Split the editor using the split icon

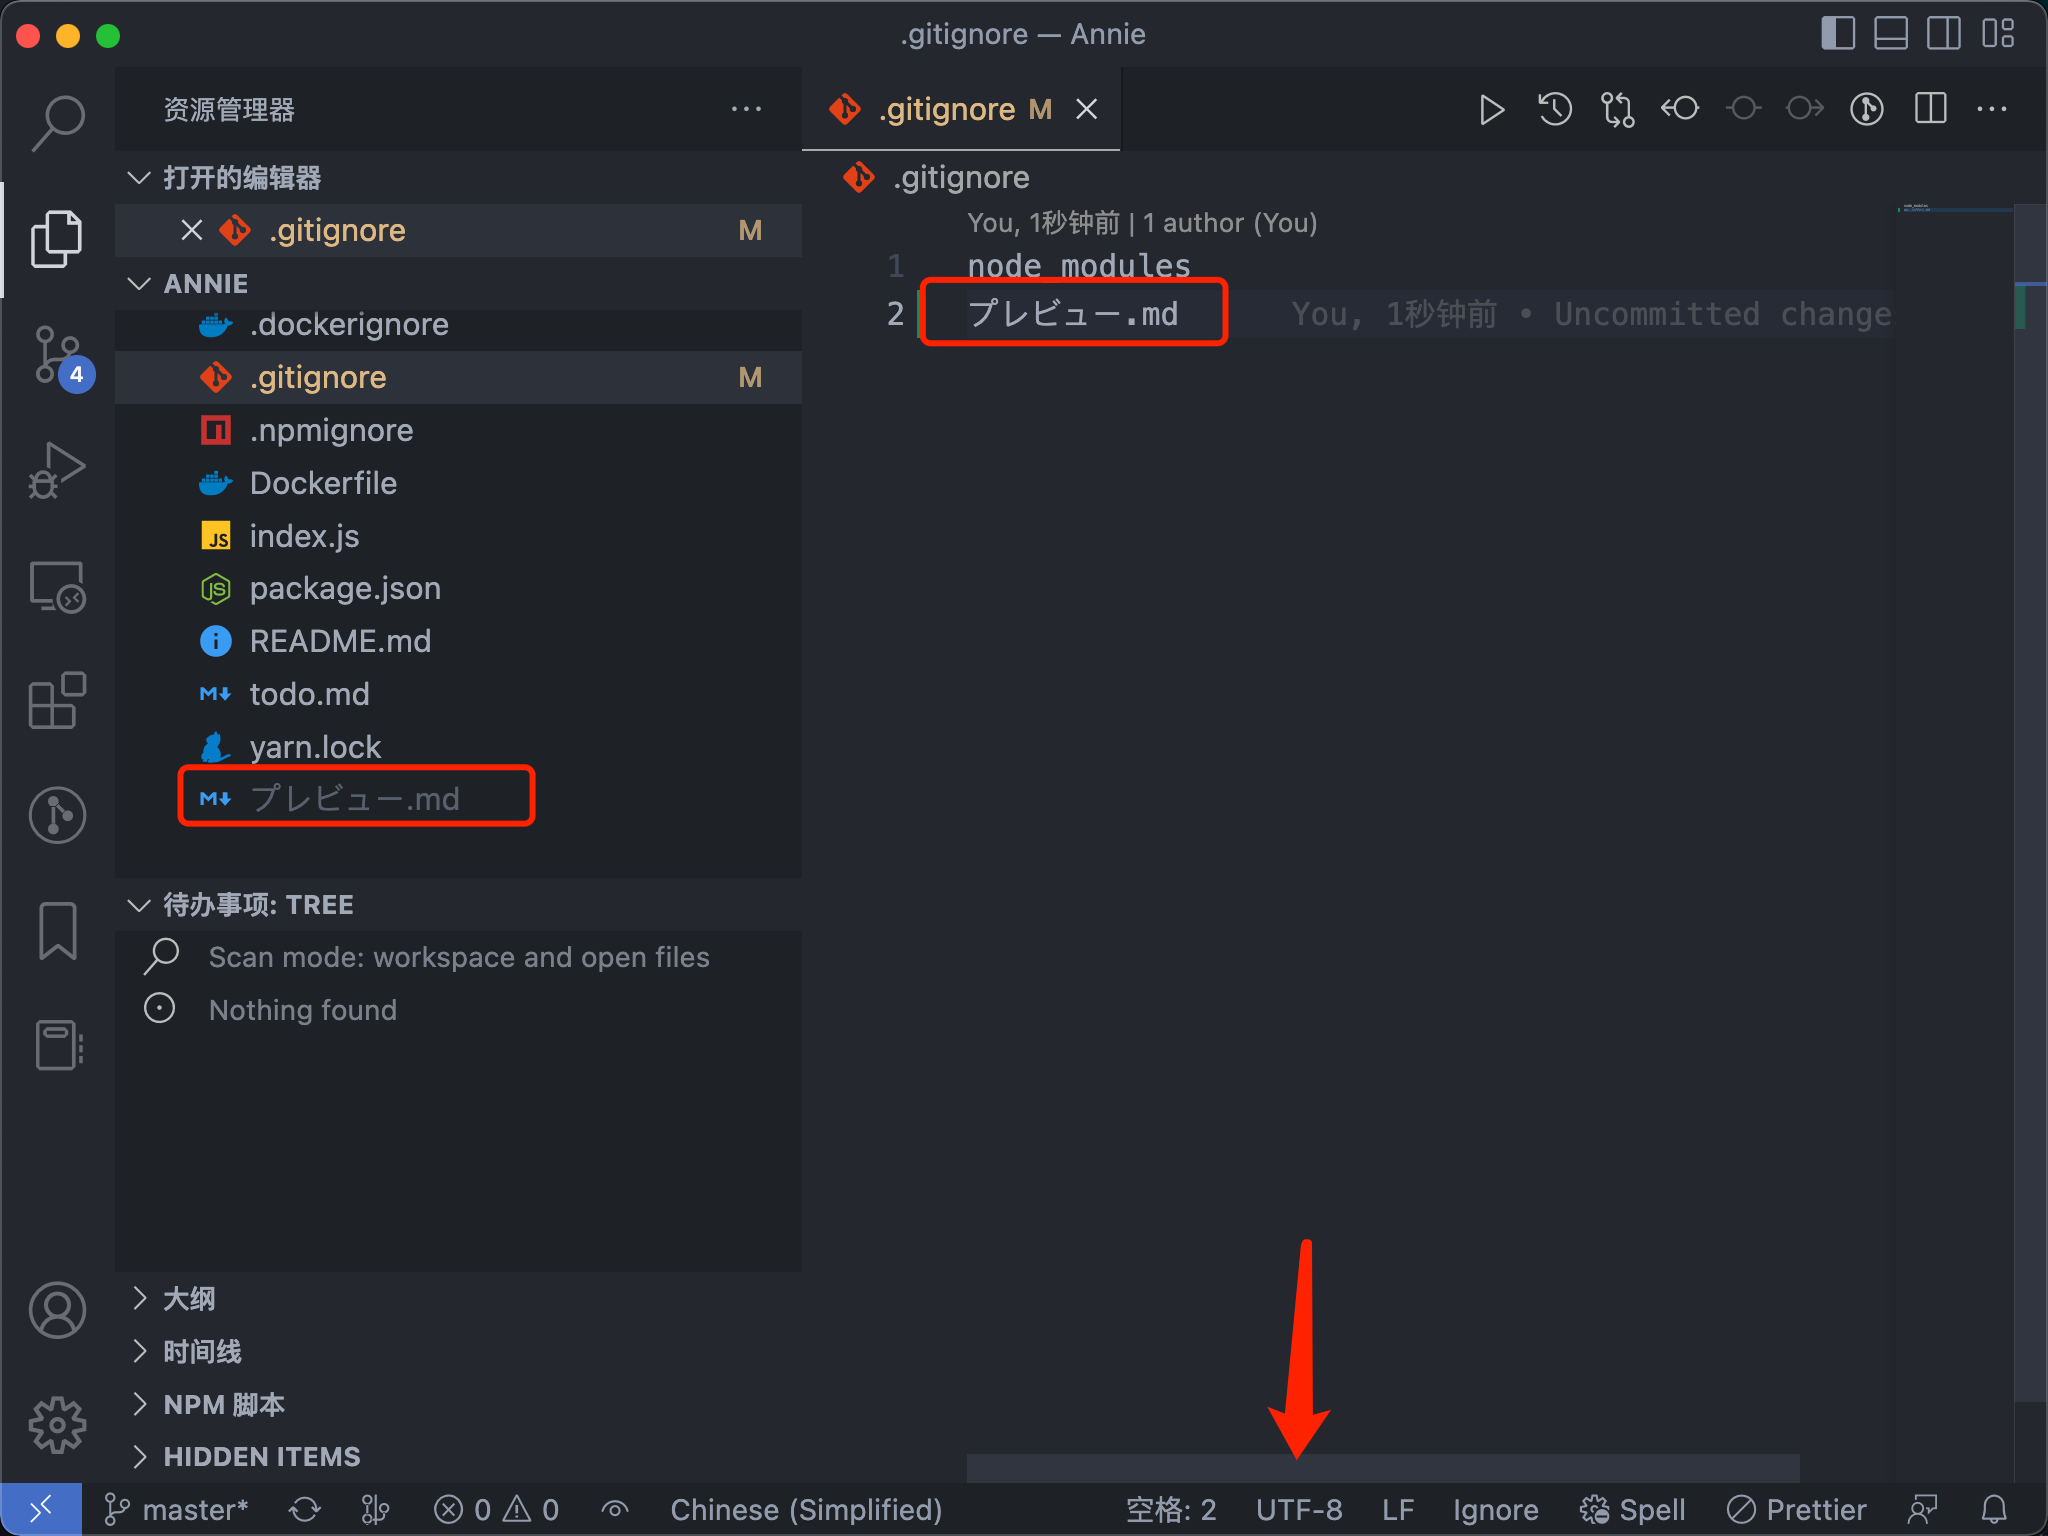coord(1930,110)
